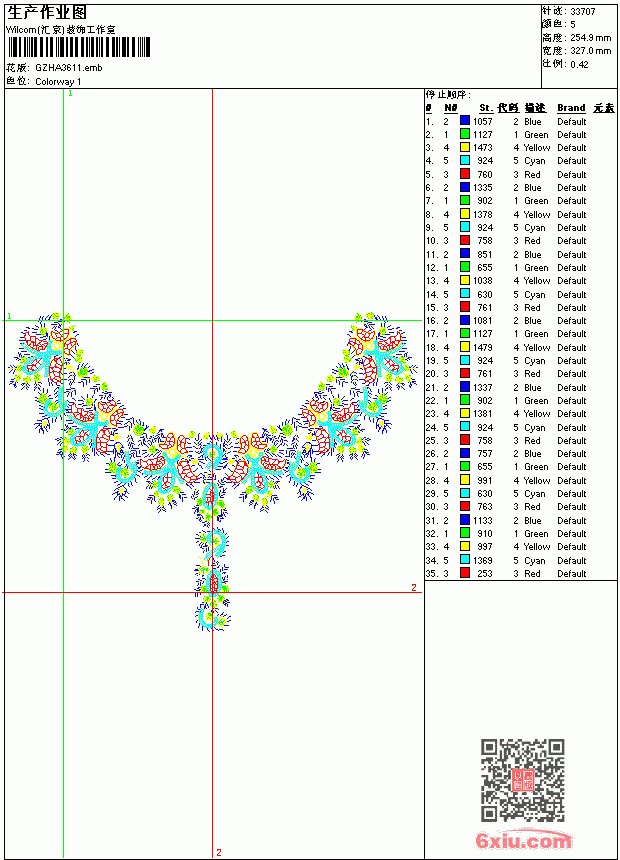Select the cyan swatch in stop row 4
The image size is (620, 860).
click(465, 160)
